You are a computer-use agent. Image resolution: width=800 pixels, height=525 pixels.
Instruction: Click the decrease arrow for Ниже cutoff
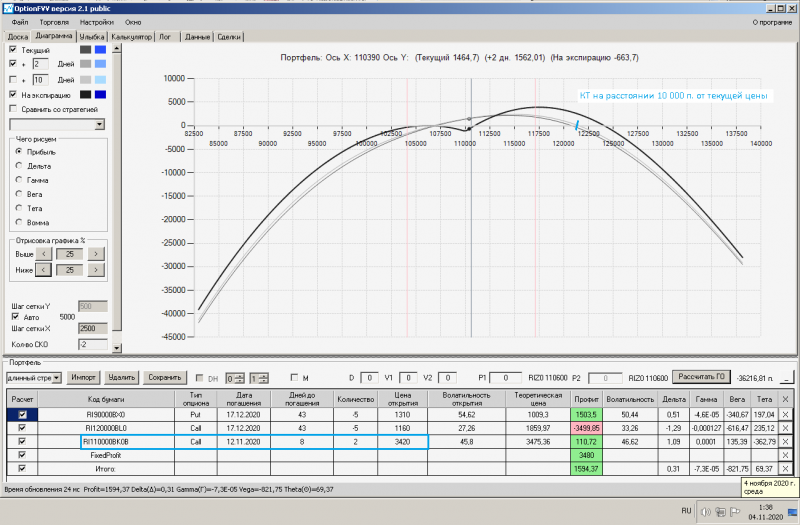45,269
